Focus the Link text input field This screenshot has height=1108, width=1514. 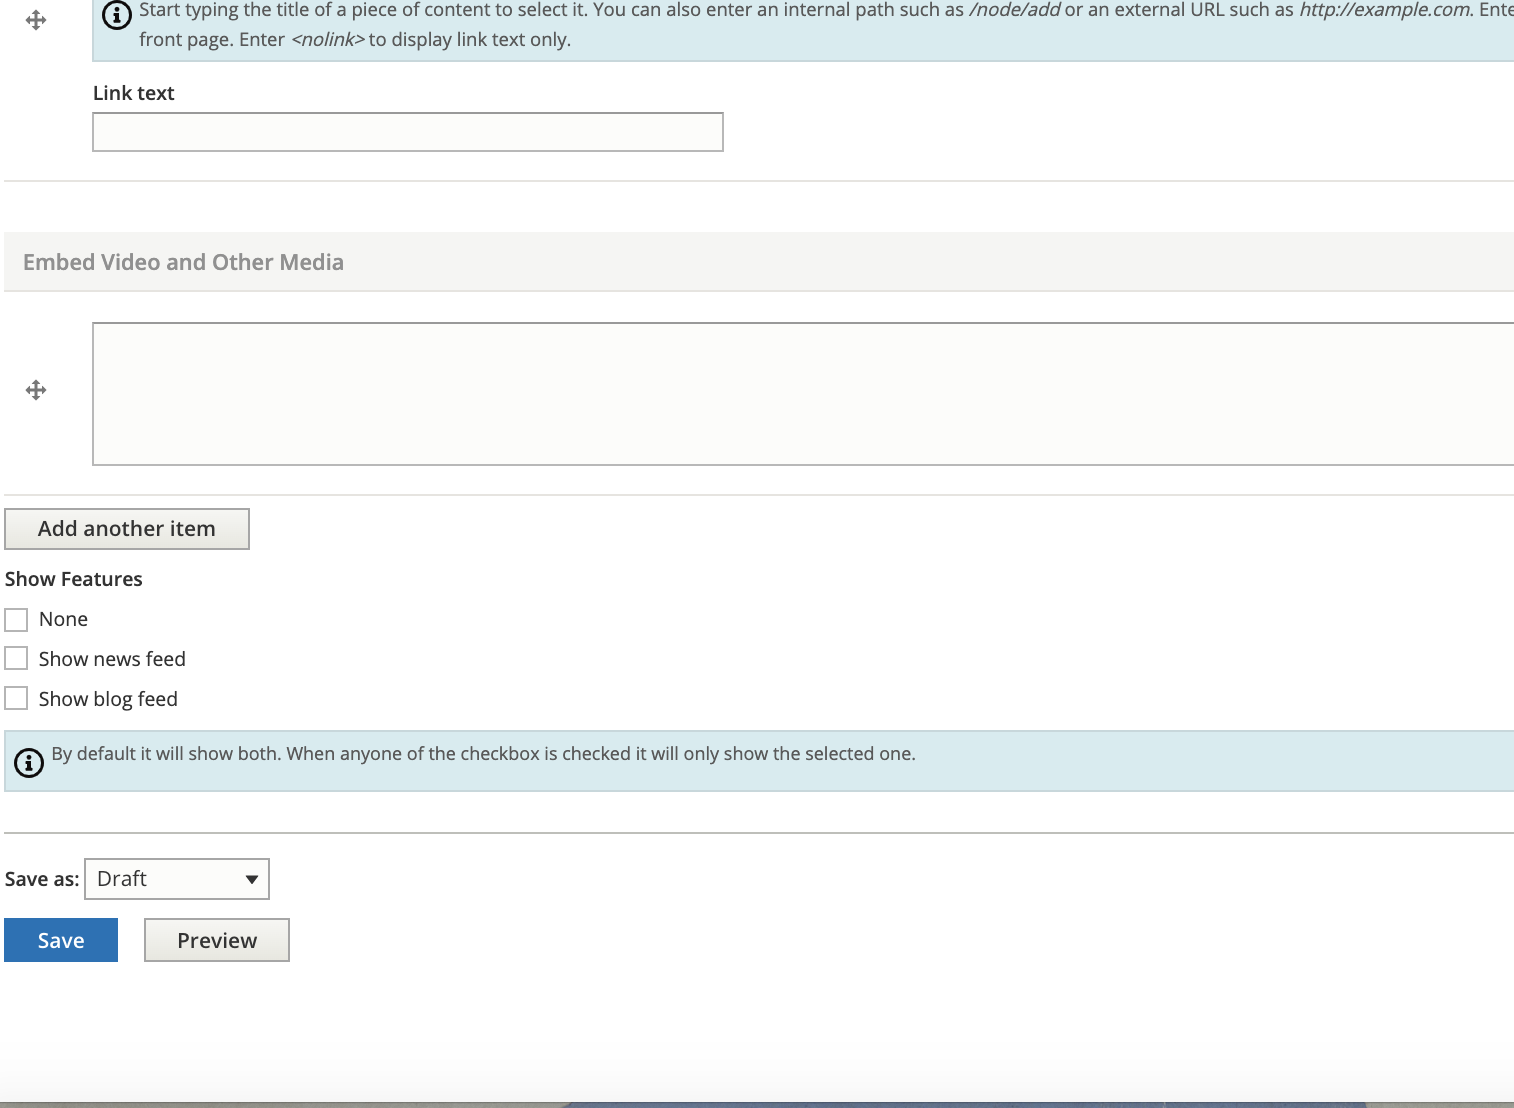[406, 131]
